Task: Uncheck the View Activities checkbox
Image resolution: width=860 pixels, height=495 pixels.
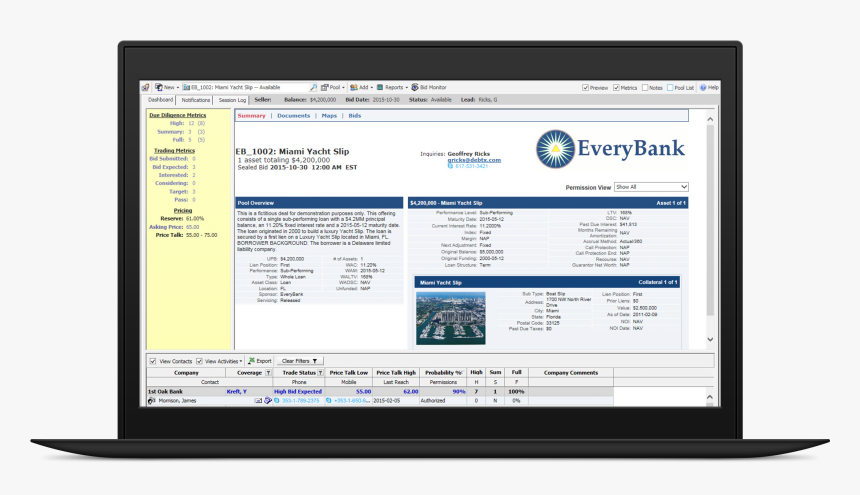Action: (199, 361)
